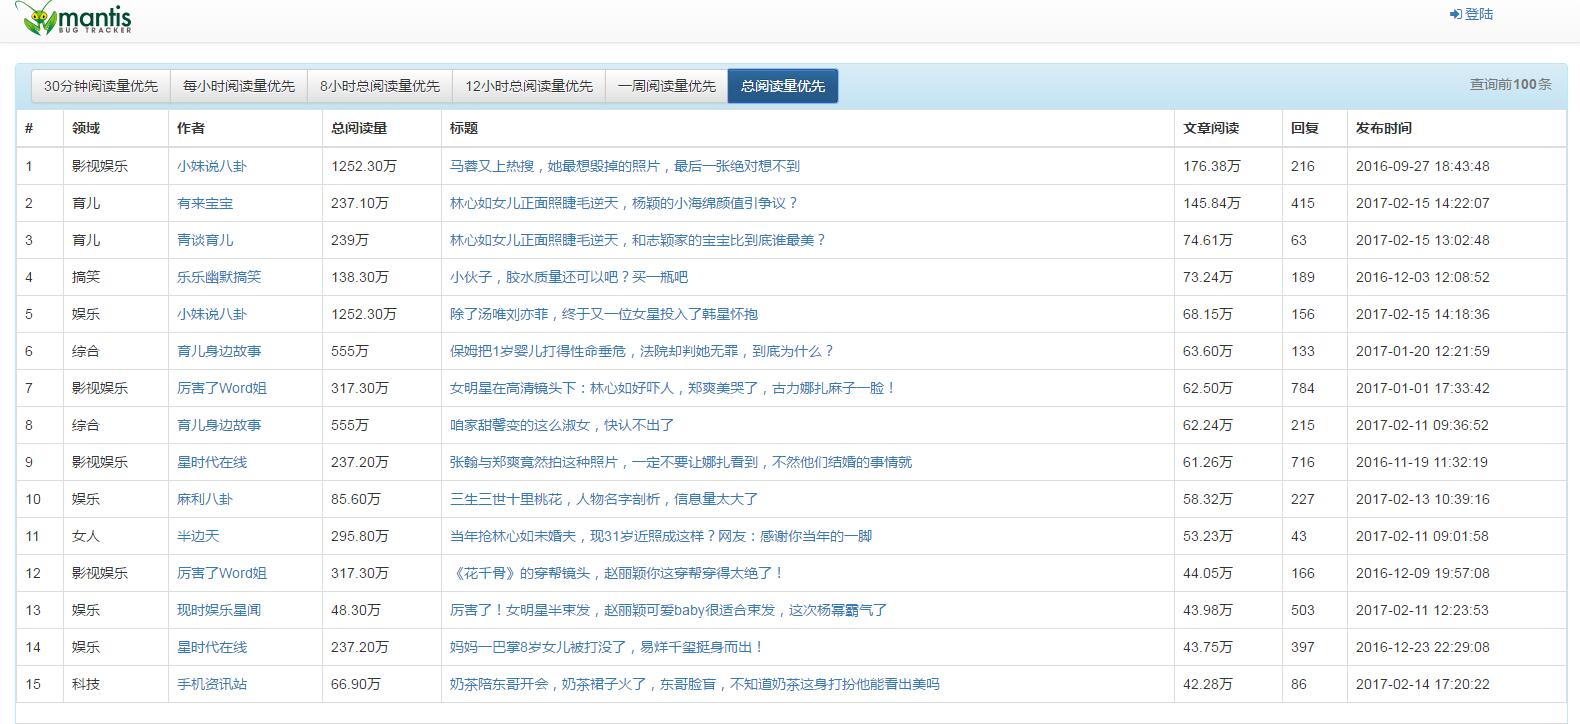Click article reads value 42.28万
Screen dimensions: 1580x724
pyautogui.click(x=1208, y=684)
